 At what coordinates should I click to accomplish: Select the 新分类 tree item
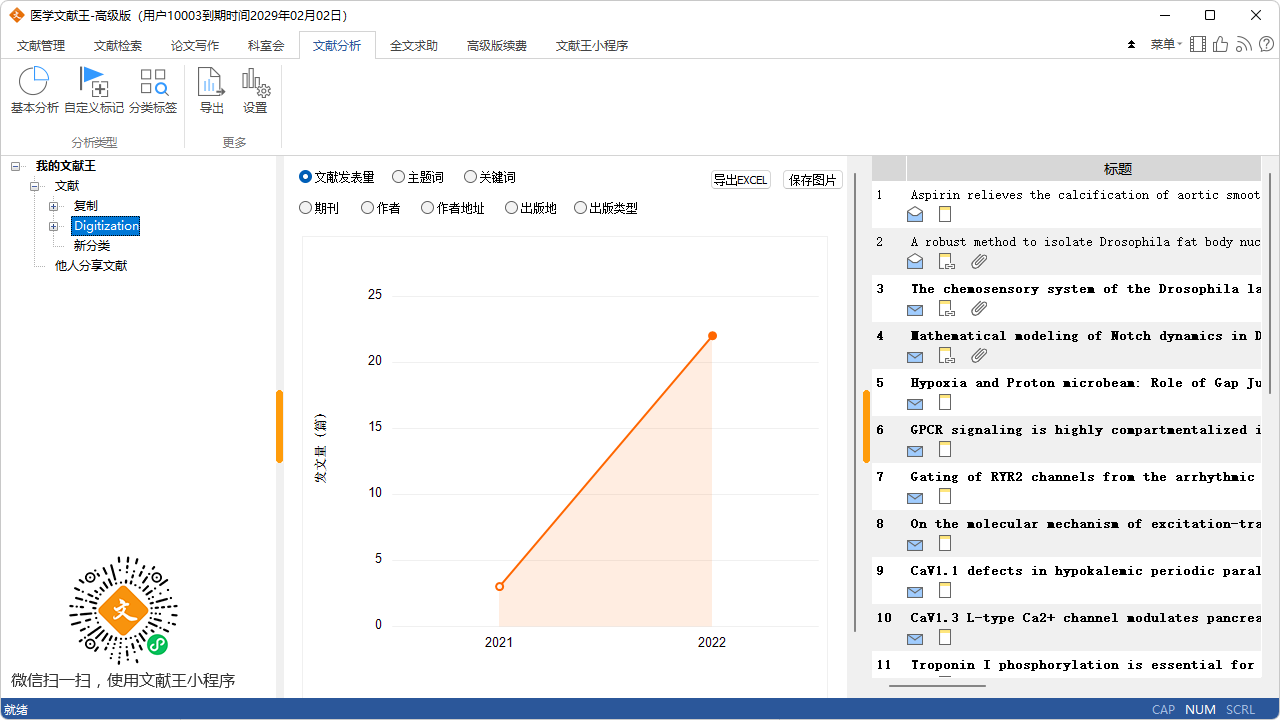pyautogui.click(x=91, y=245)
